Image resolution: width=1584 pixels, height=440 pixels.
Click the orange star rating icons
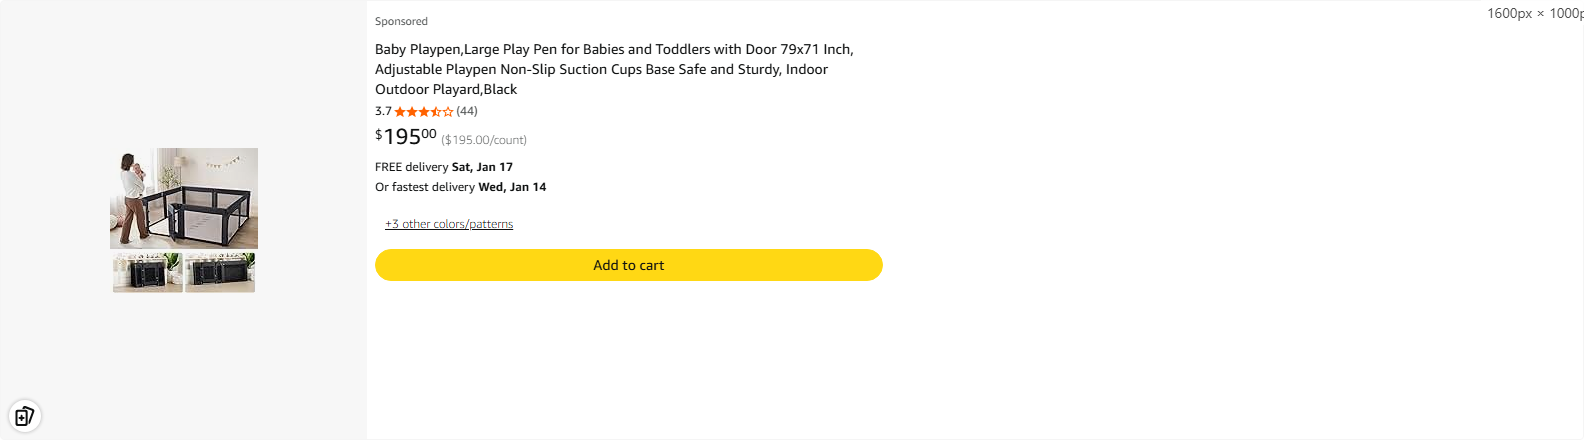(x=424, y=112)
